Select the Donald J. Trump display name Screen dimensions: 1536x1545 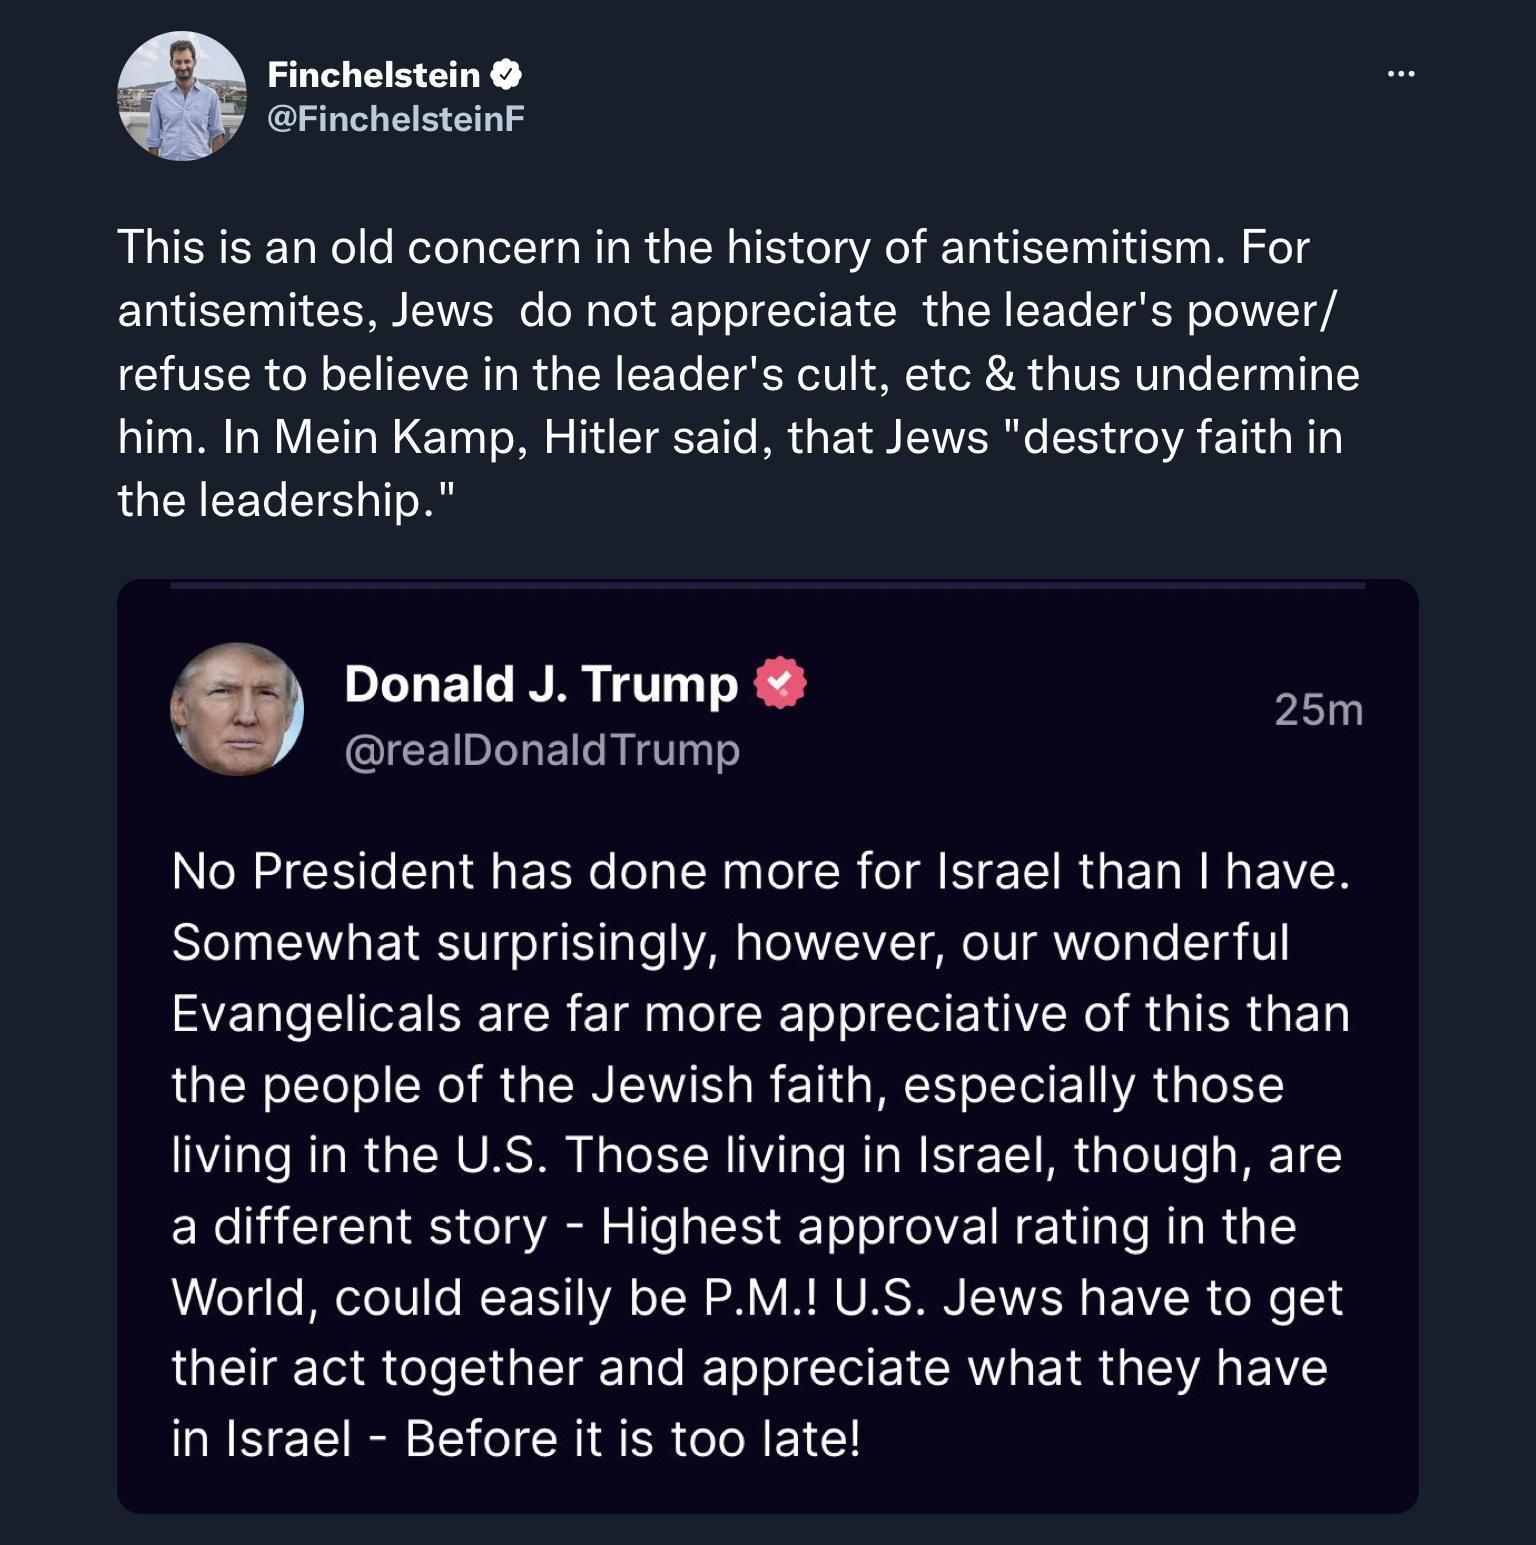coord(540,685)
